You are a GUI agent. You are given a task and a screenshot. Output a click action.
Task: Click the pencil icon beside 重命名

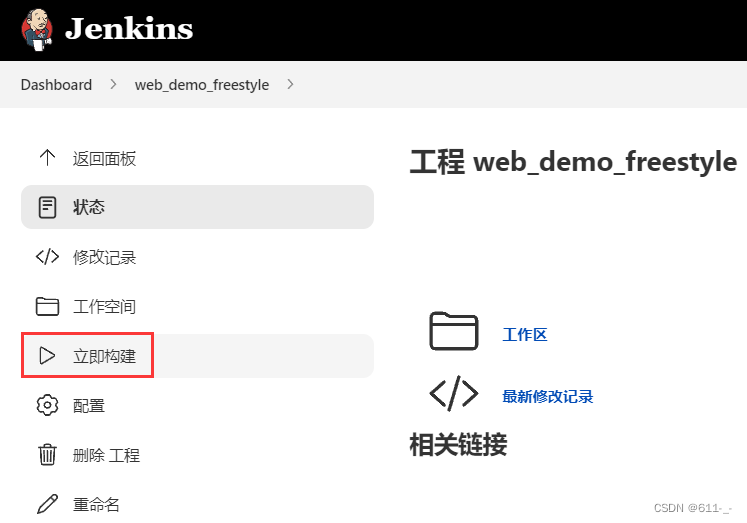pyautogui.click(x=47, y=504)
